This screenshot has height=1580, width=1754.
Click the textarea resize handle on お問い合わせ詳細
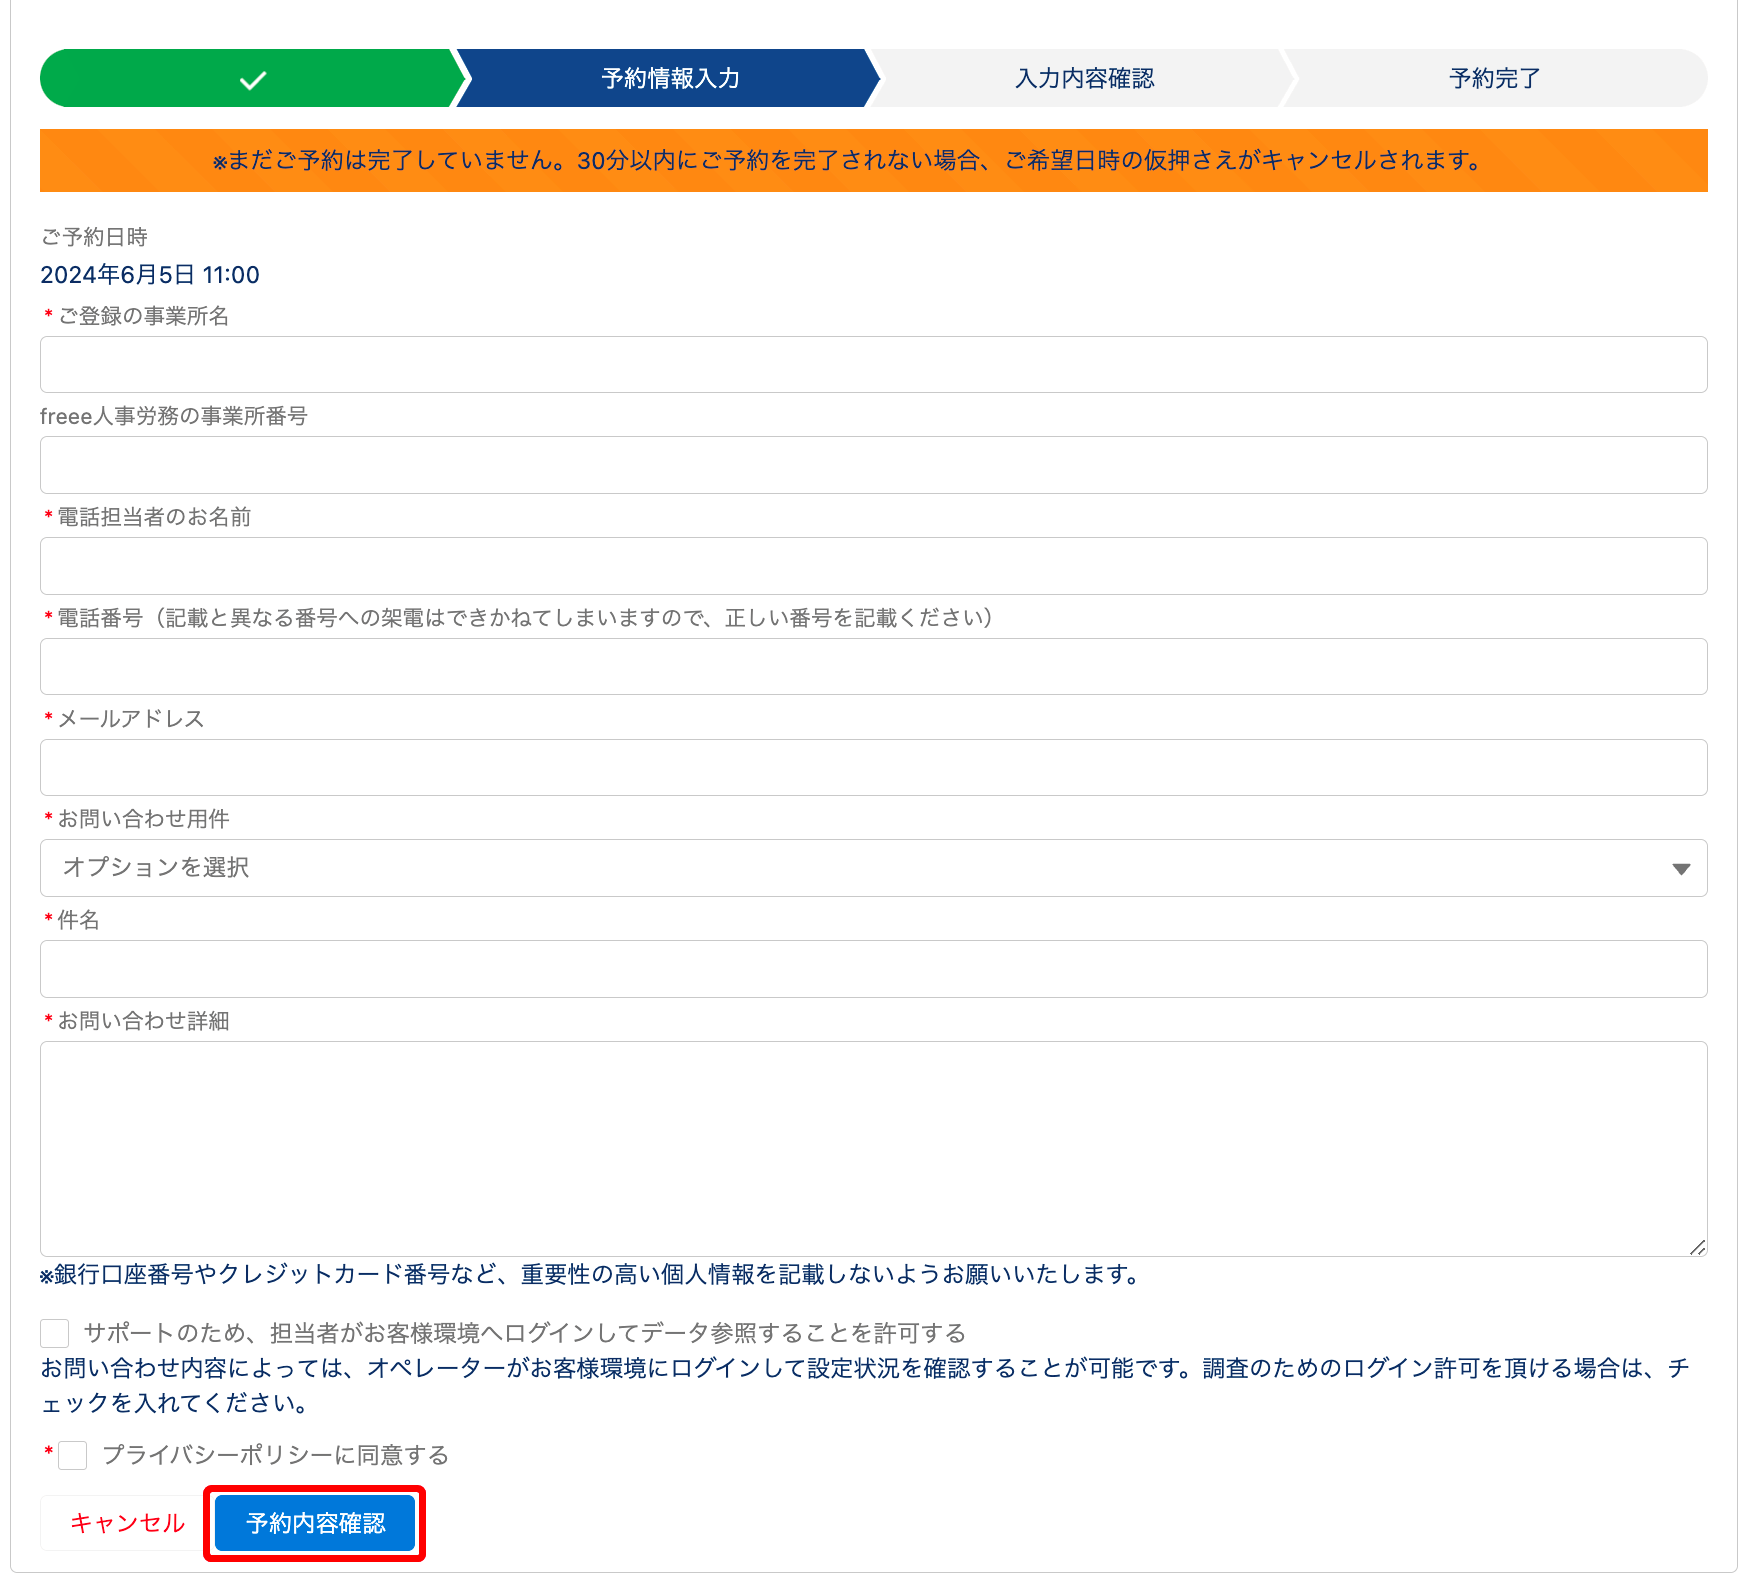click(x=1698, y=1245)
